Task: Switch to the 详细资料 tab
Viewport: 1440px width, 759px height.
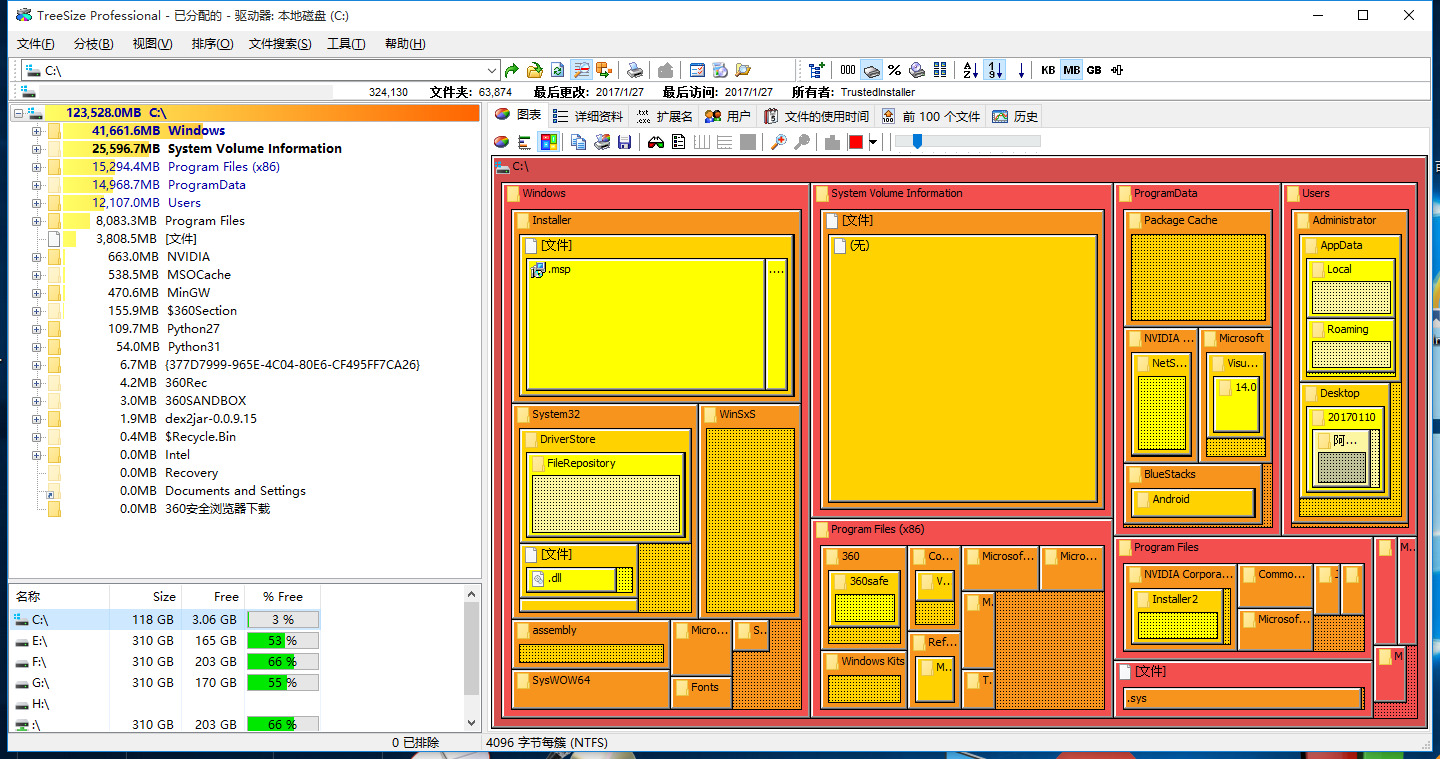Action: pyautogui.click(x=590, y=116)
